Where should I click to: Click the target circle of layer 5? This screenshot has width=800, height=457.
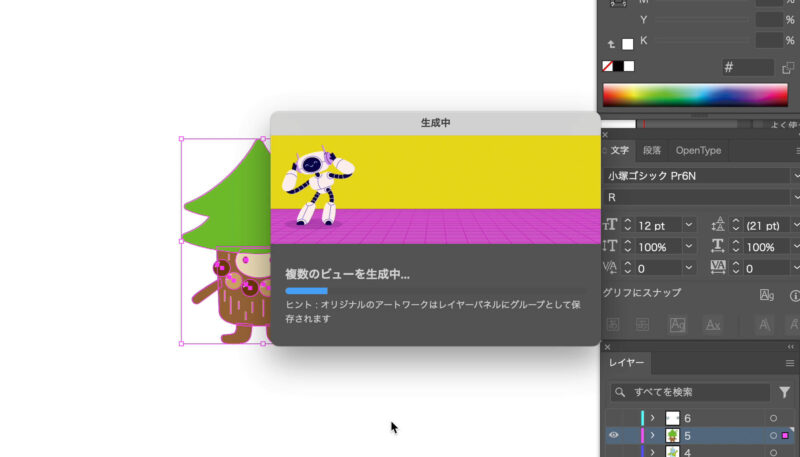(x=773, y=436)
